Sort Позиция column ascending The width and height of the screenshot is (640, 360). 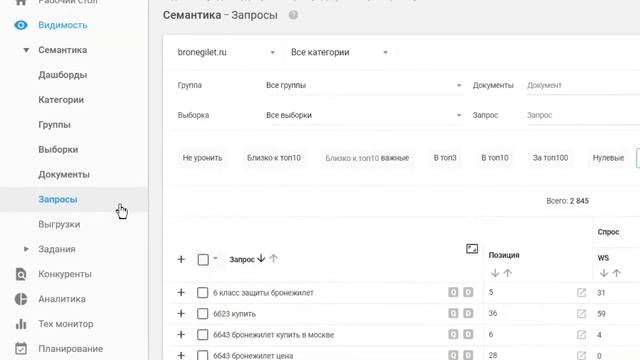click(507, 273)
